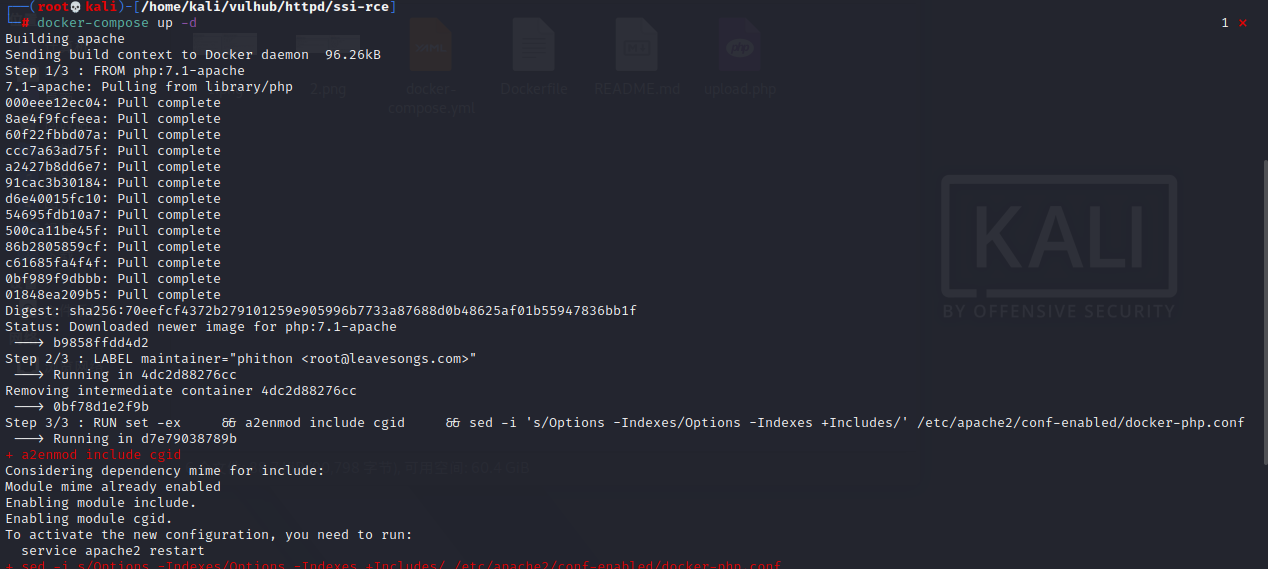The height and width of the screenshot is (569, 1268).
Task: Click 'Removing intermediate container 4dc2d88276cc' line
Action: tap(181, 391)
